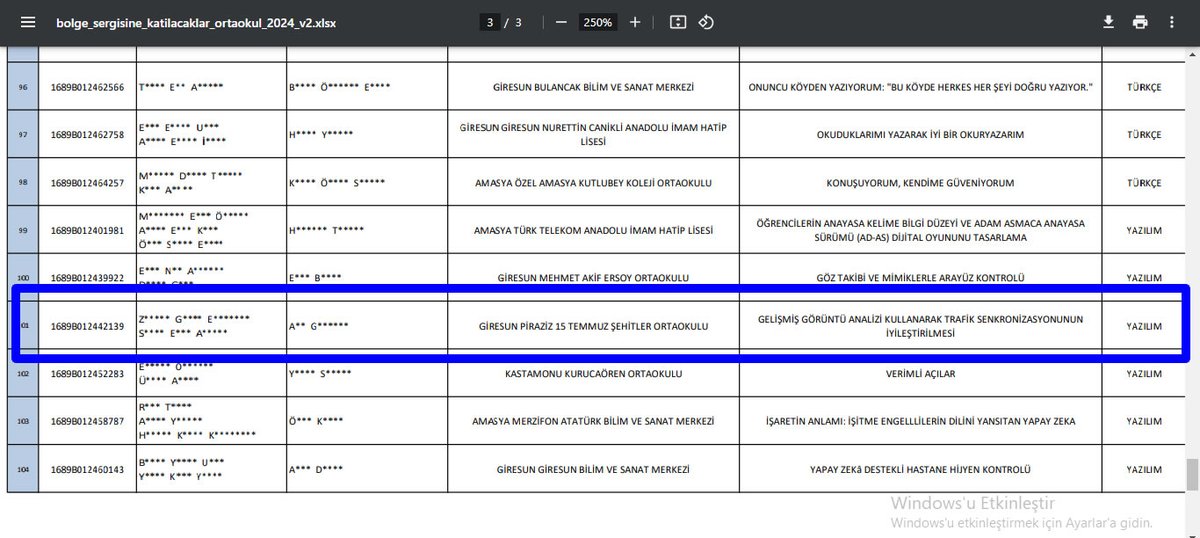Click AMASYA ÖZEL AMASYA KUTLUBEY KOLEJİ ORTAOKULU

(593, 183)
